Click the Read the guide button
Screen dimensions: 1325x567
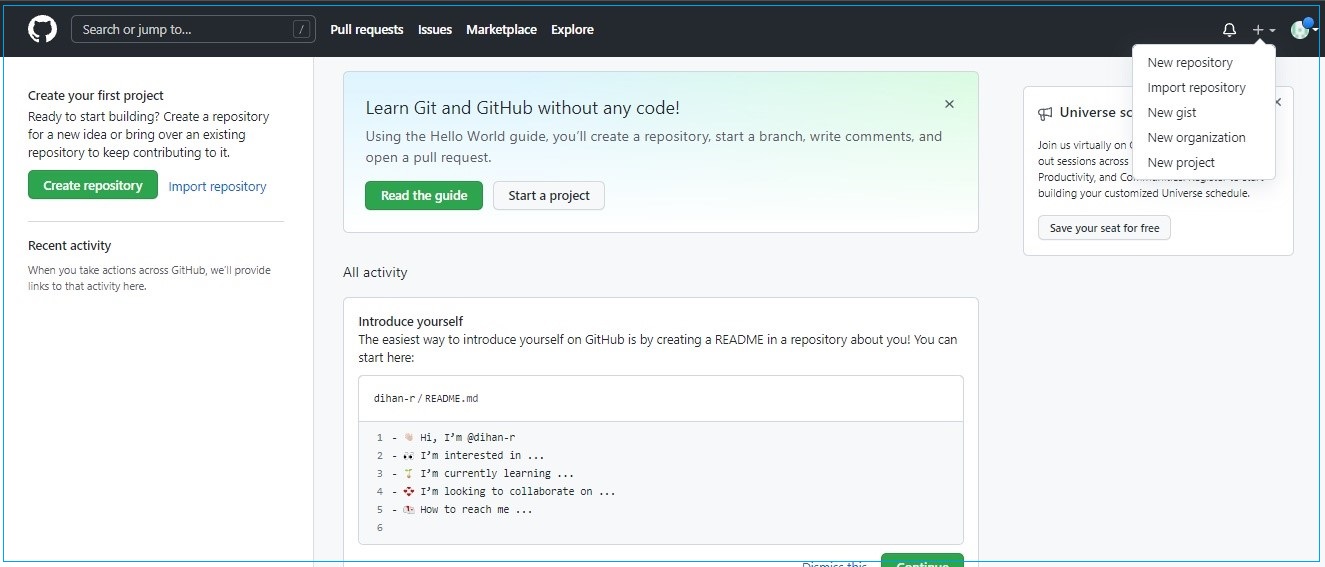pyautogui.click(x=424, y=195)
